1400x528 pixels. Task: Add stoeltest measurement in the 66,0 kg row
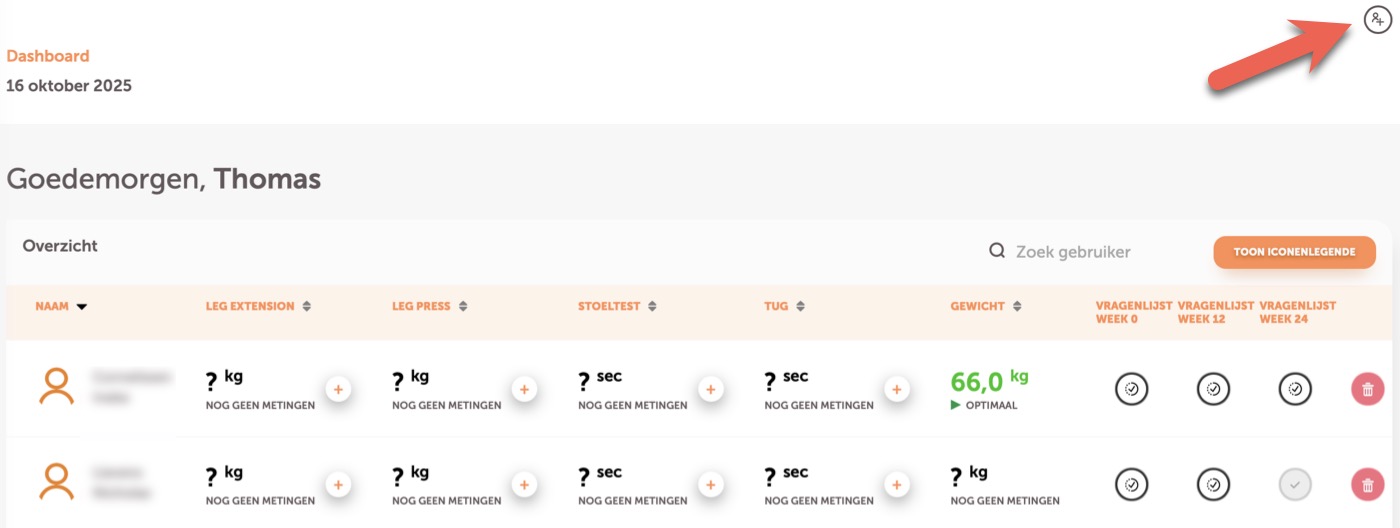click(x=711, y=389)
